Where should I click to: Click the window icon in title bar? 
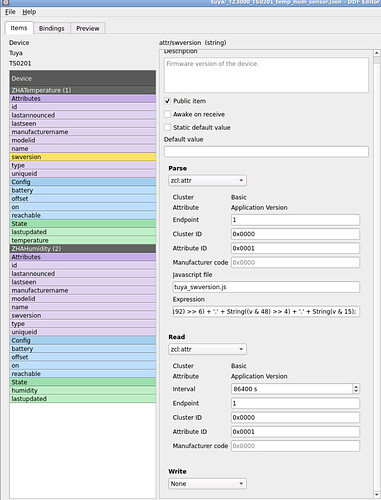pyautogui.click(x=5, y=2)
